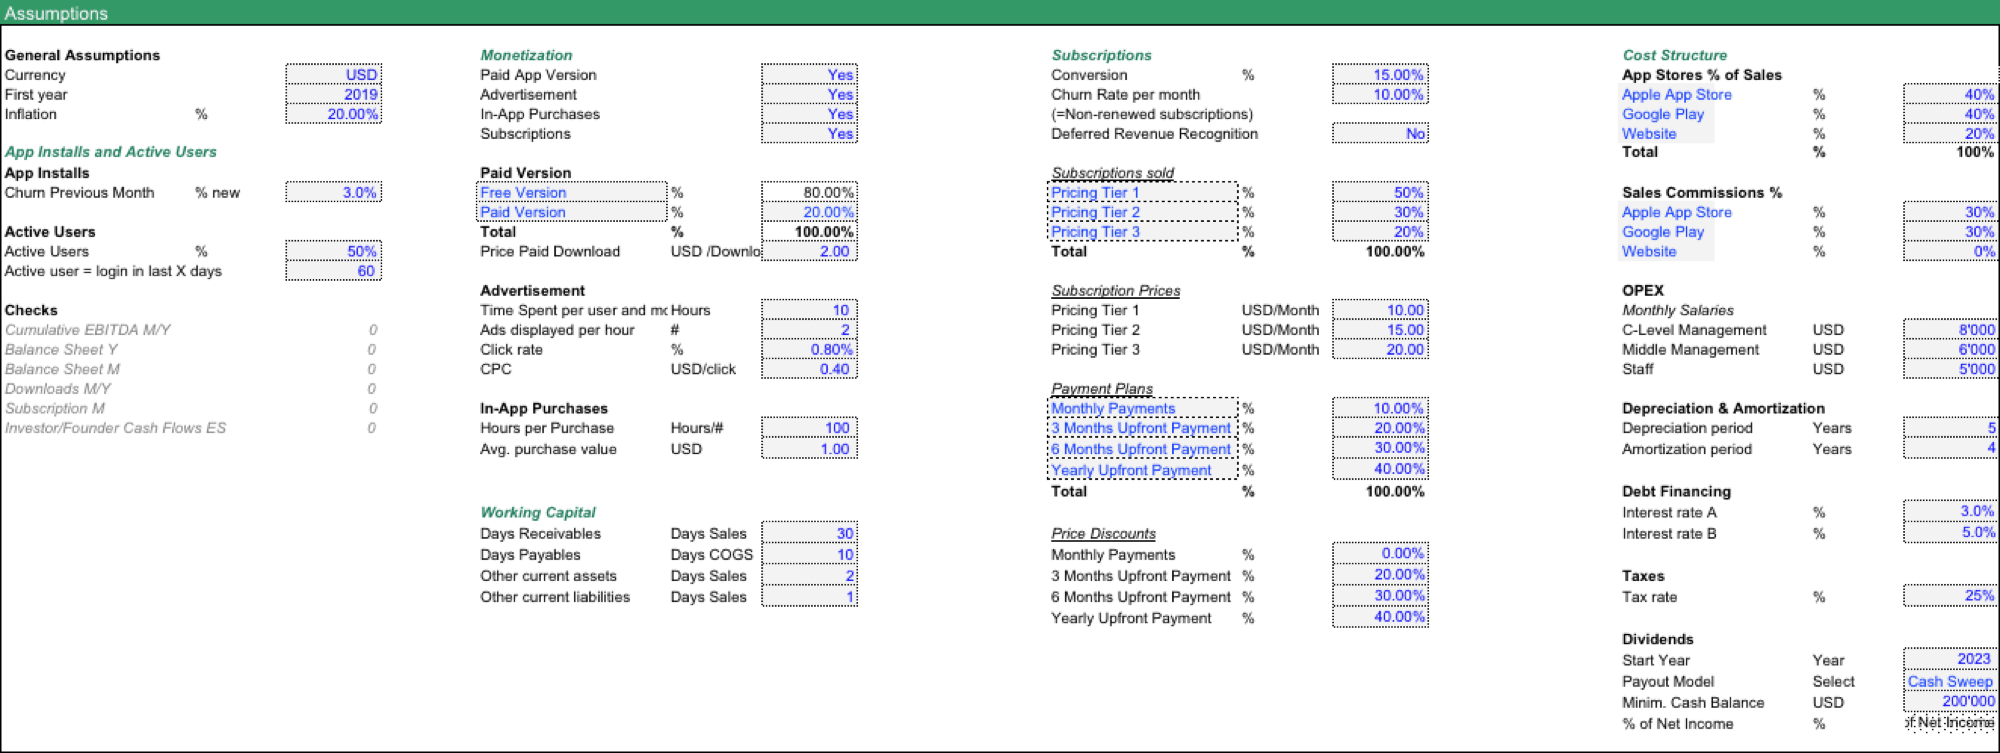Select Churn Previous Month value 3.0%
The height and width of the screenshot is (753, 2000).
click(x=333, y=192)
